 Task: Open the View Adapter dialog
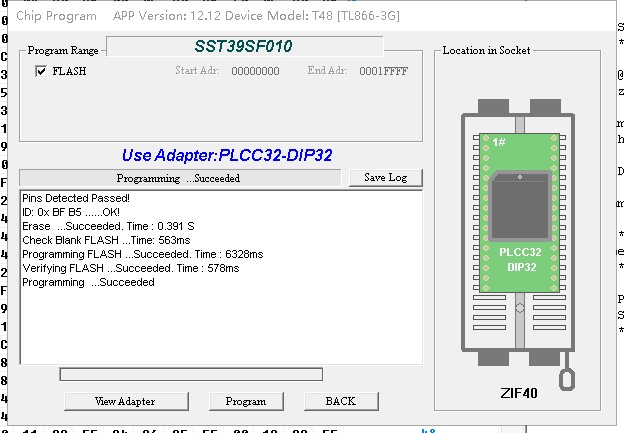click(125, 401)
